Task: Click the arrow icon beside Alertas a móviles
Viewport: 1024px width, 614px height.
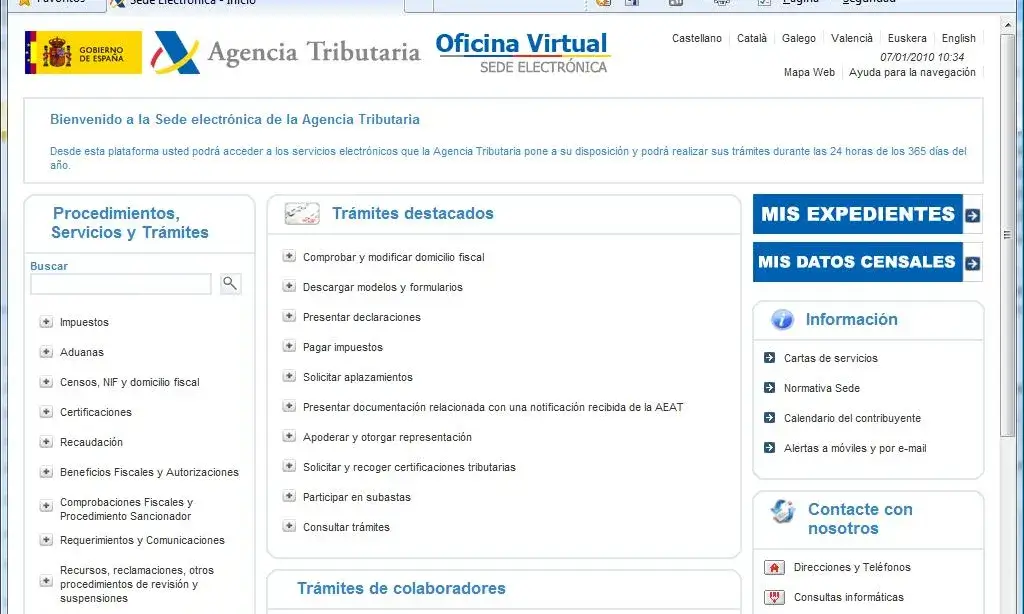Action: 769,447
